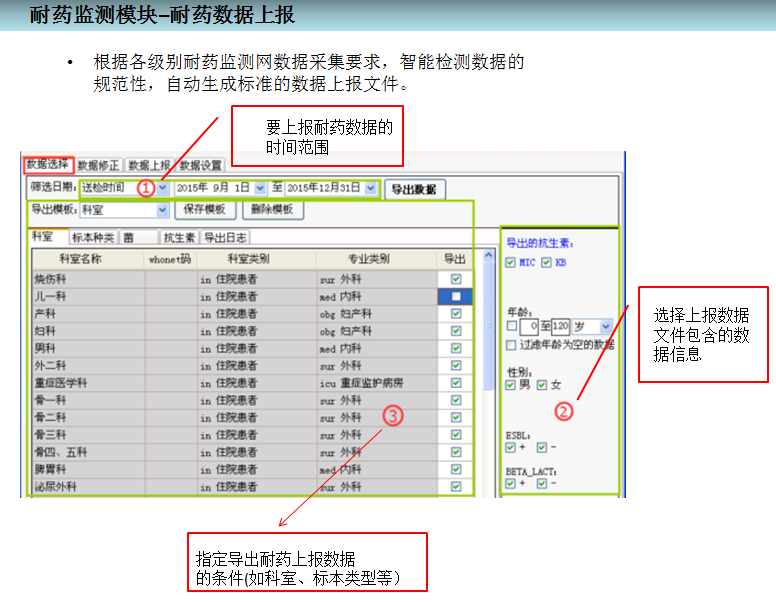Open the end date 2015年12月31日 picker
This screenshot has height=602, width=776.
pos(371,188)
